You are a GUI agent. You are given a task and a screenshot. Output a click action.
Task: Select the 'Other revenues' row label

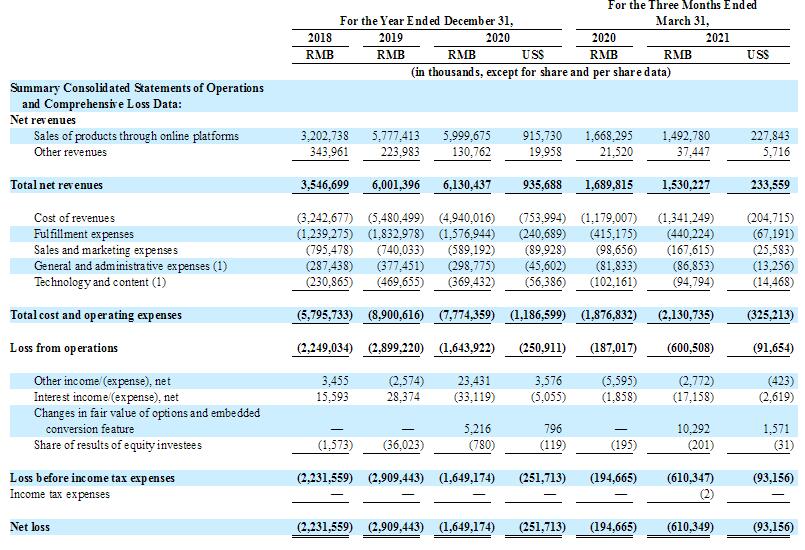70,152
